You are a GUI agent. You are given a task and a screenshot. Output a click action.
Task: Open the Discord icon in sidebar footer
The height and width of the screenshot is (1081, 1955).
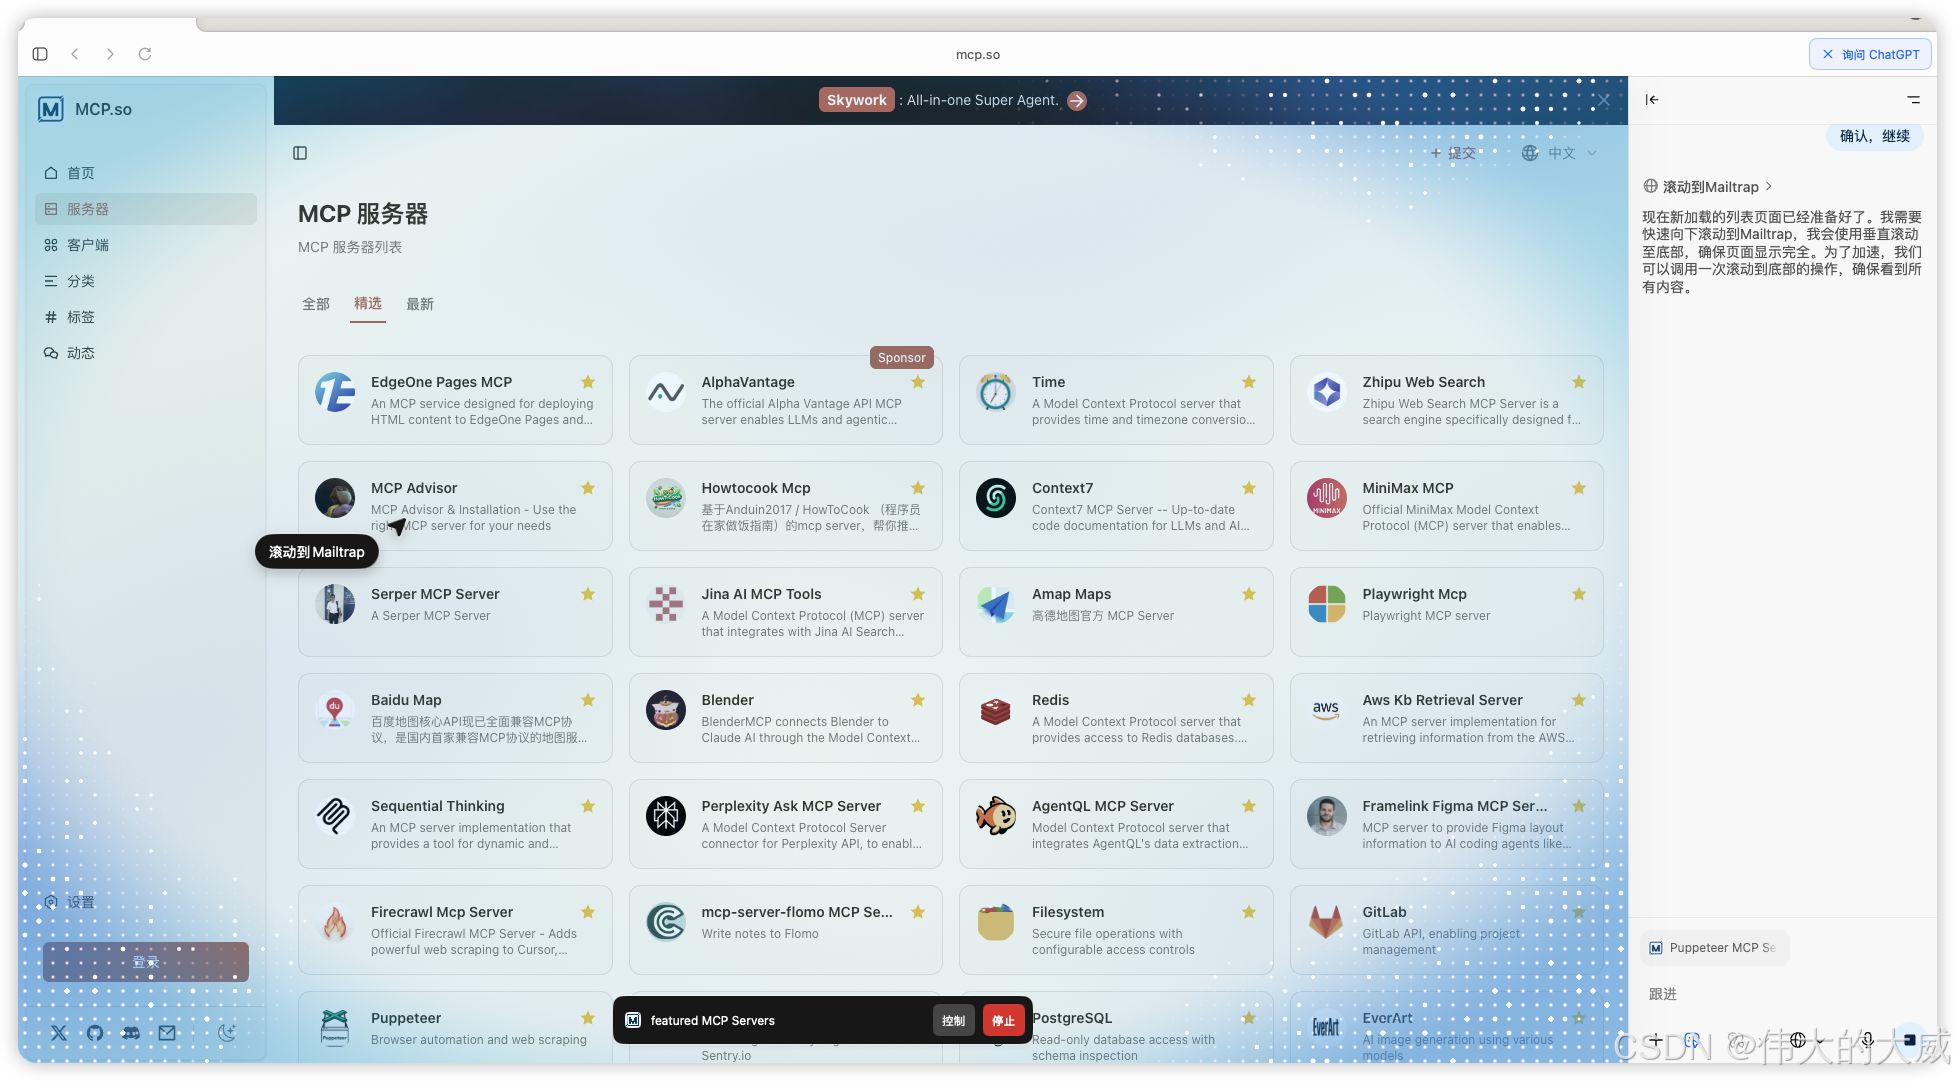[x=131, y=1033]
